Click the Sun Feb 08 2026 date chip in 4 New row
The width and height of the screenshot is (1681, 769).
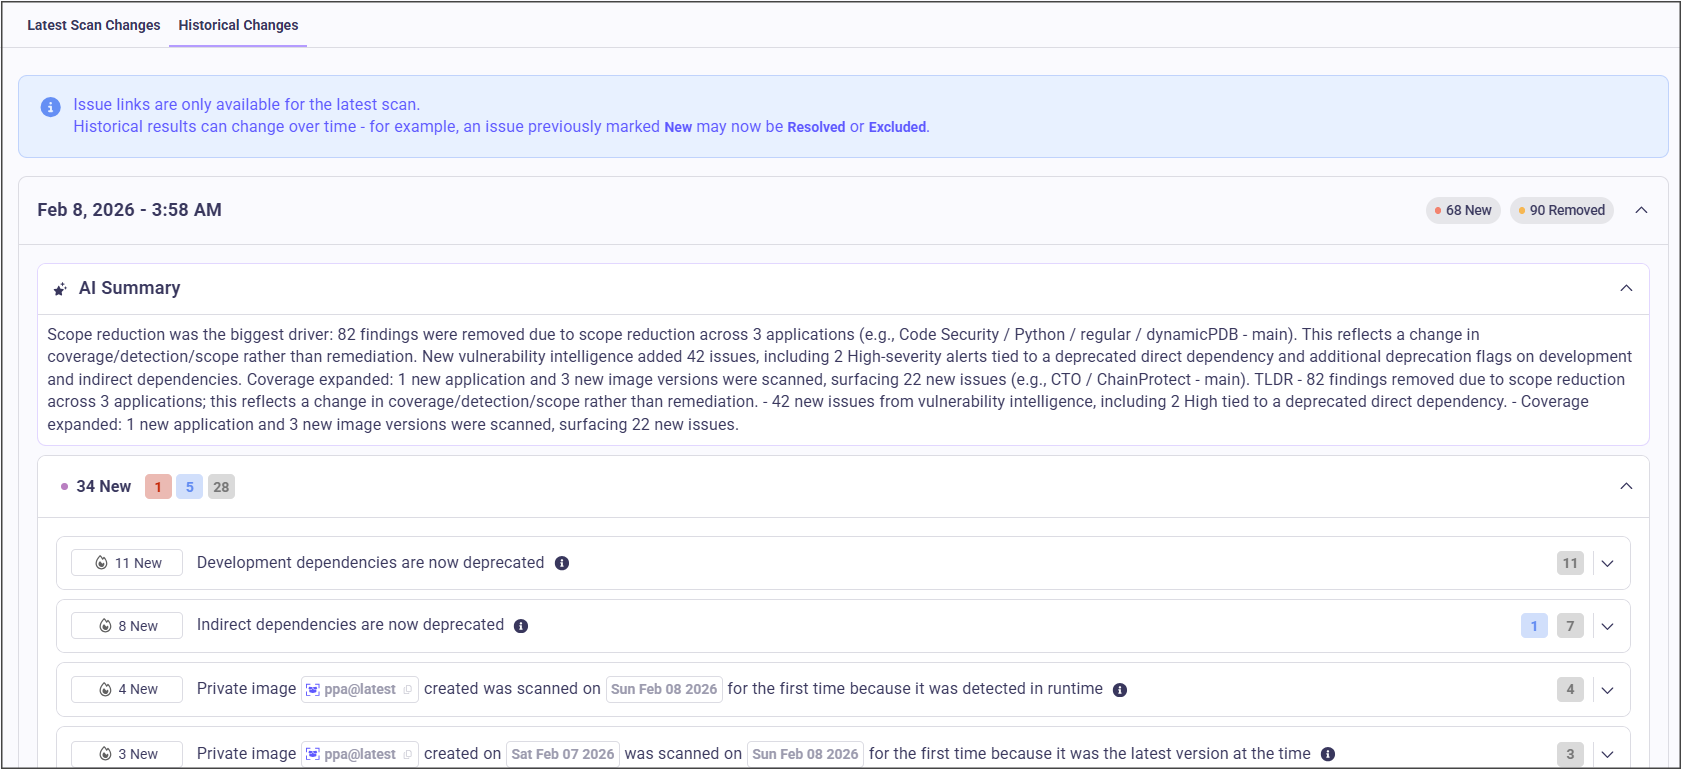click(x=664, y=690)
